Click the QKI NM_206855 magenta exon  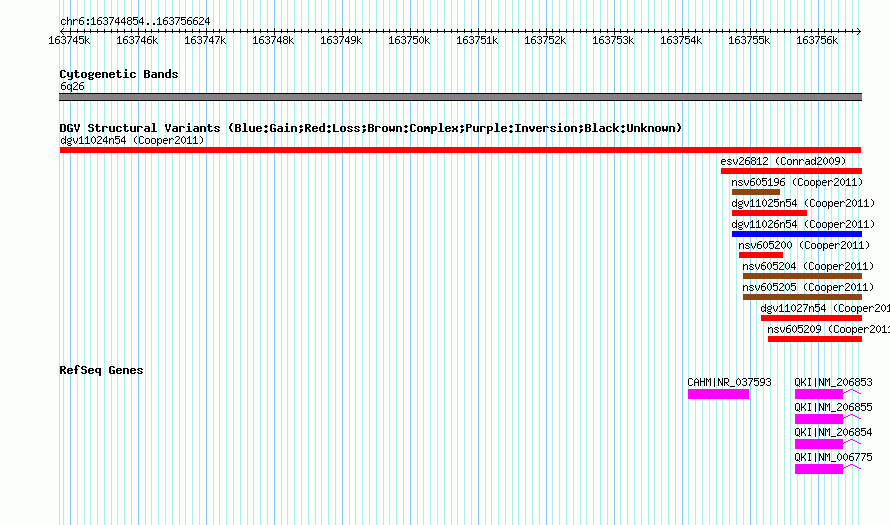(818, 419)
